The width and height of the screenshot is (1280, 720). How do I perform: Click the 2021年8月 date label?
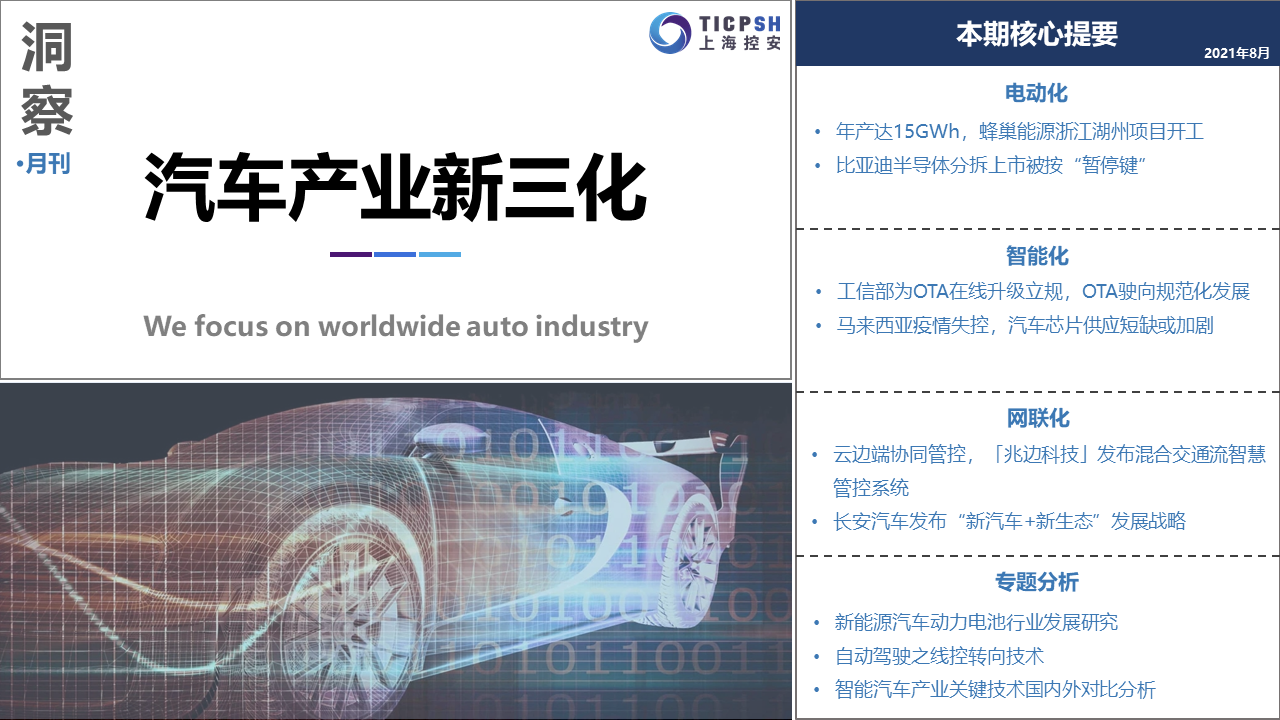point(1236,52)
